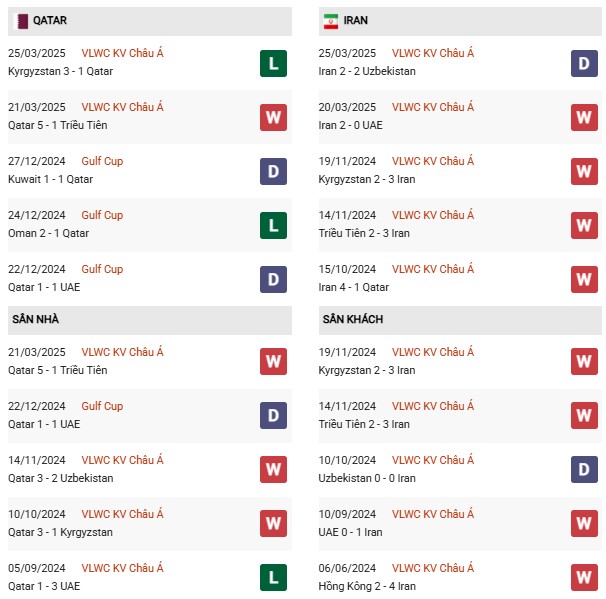Click the W badge for Iran 4-1 Qatar
606x599 pixels.
tap(584, 279)
